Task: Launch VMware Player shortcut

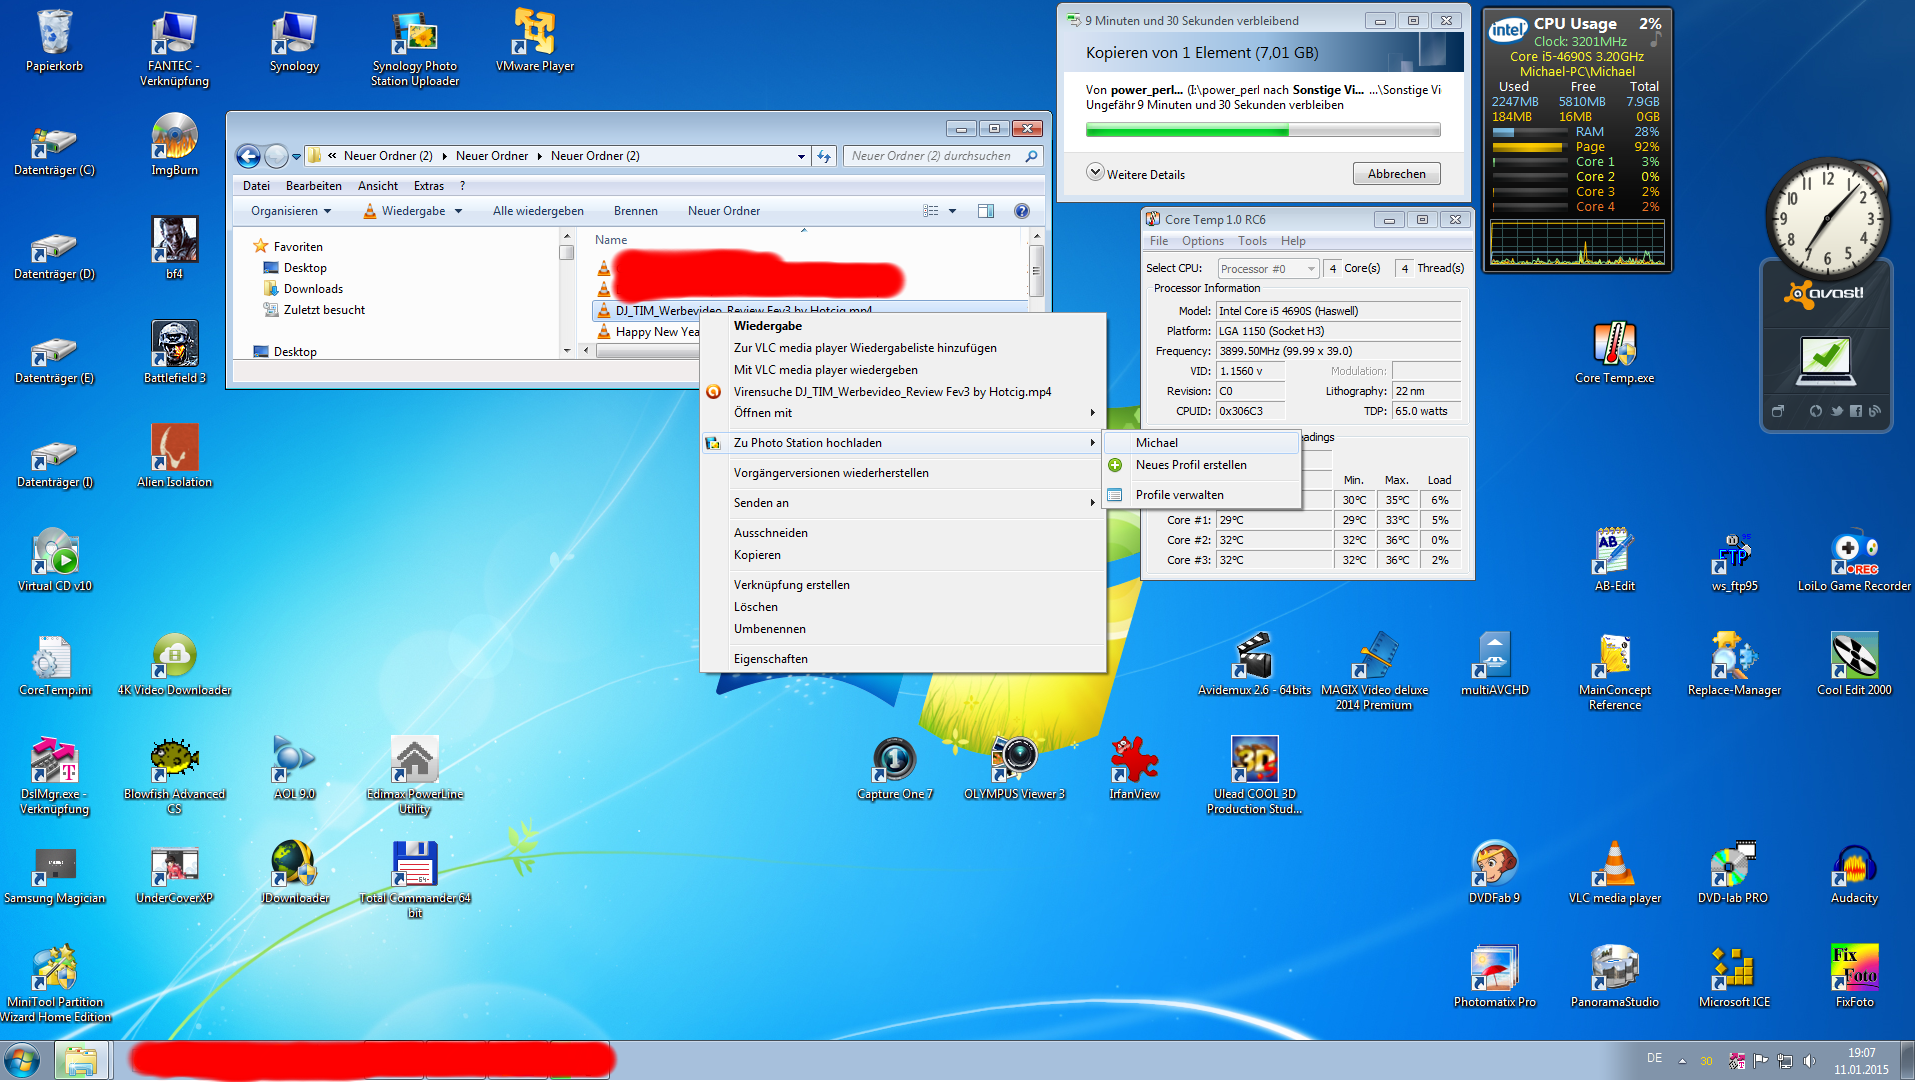Action: click(x=534, y=34)
